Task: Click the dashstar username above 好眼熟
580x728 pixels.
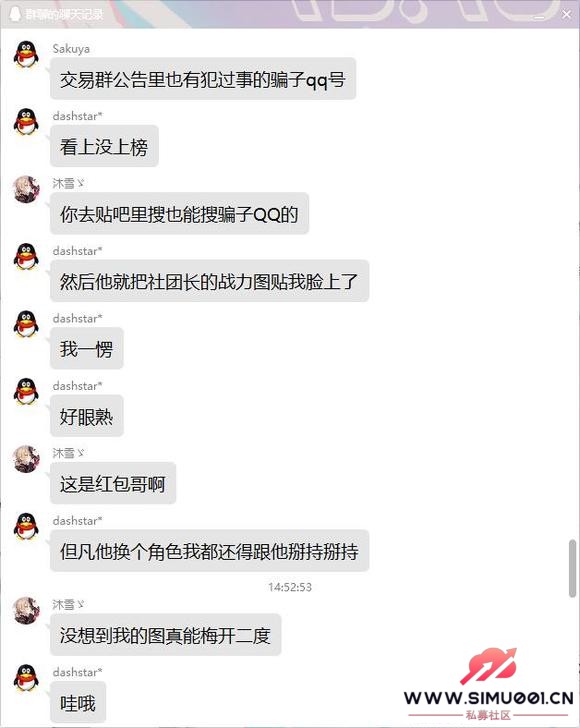Action: (77, 386)
